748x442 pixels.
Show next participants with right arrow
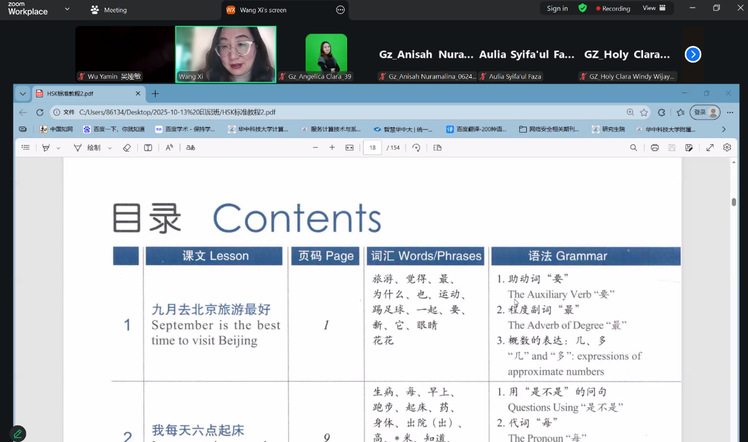click(692, 54)
